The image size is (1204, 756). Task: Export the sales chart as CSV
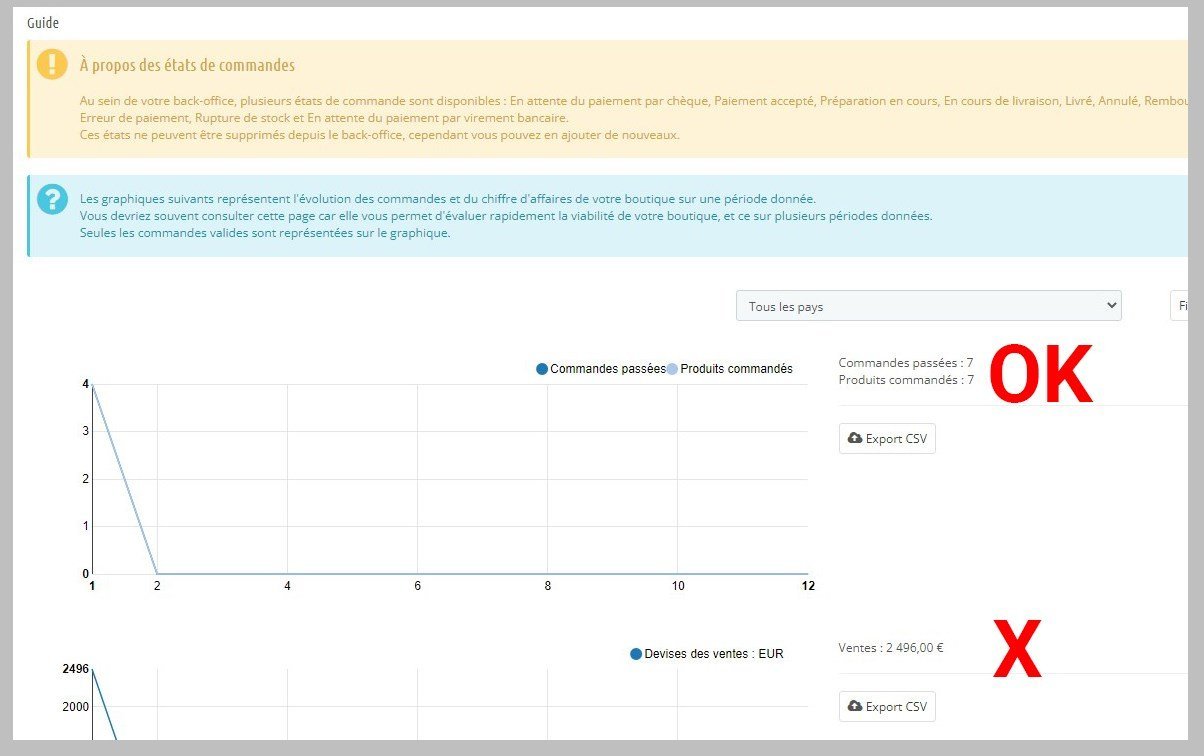(x=887, y=706)
